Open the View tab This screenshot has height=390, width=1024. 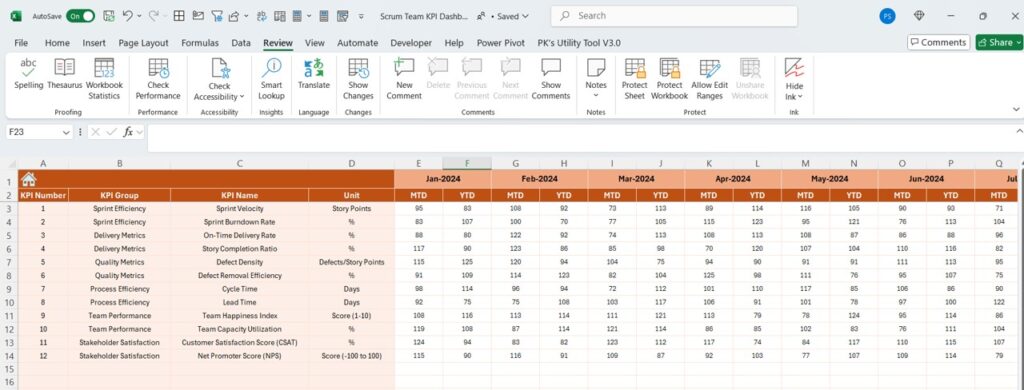(314, 43)
